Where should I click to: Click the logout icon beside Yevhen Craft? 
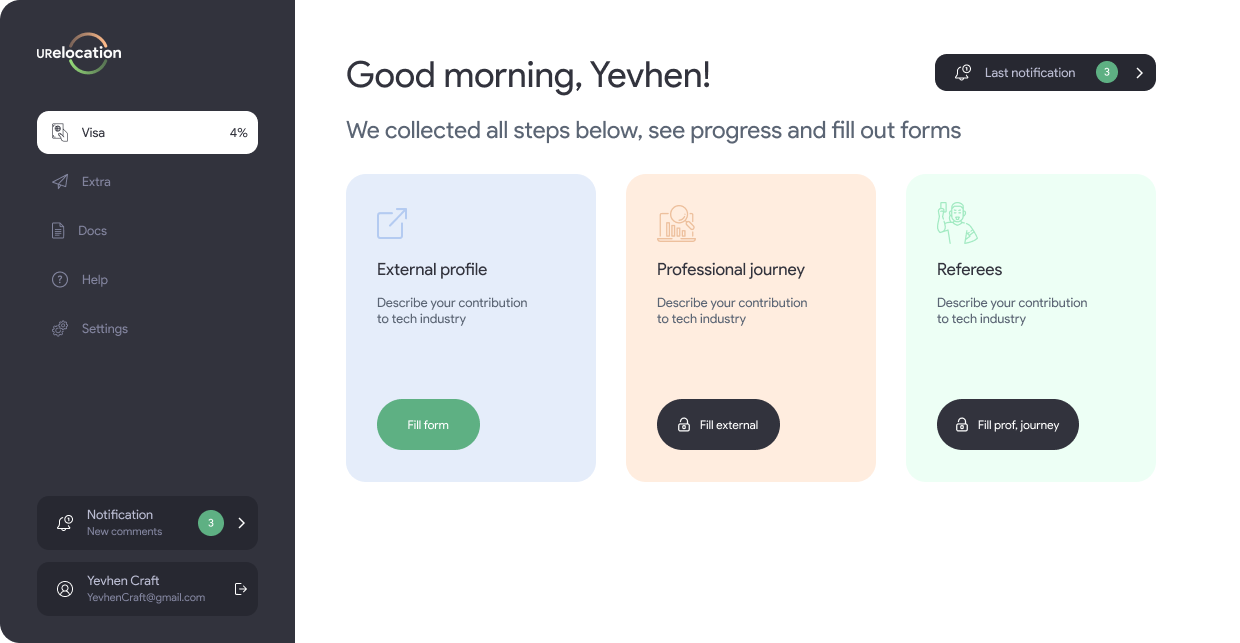click(x=240, y=589)
